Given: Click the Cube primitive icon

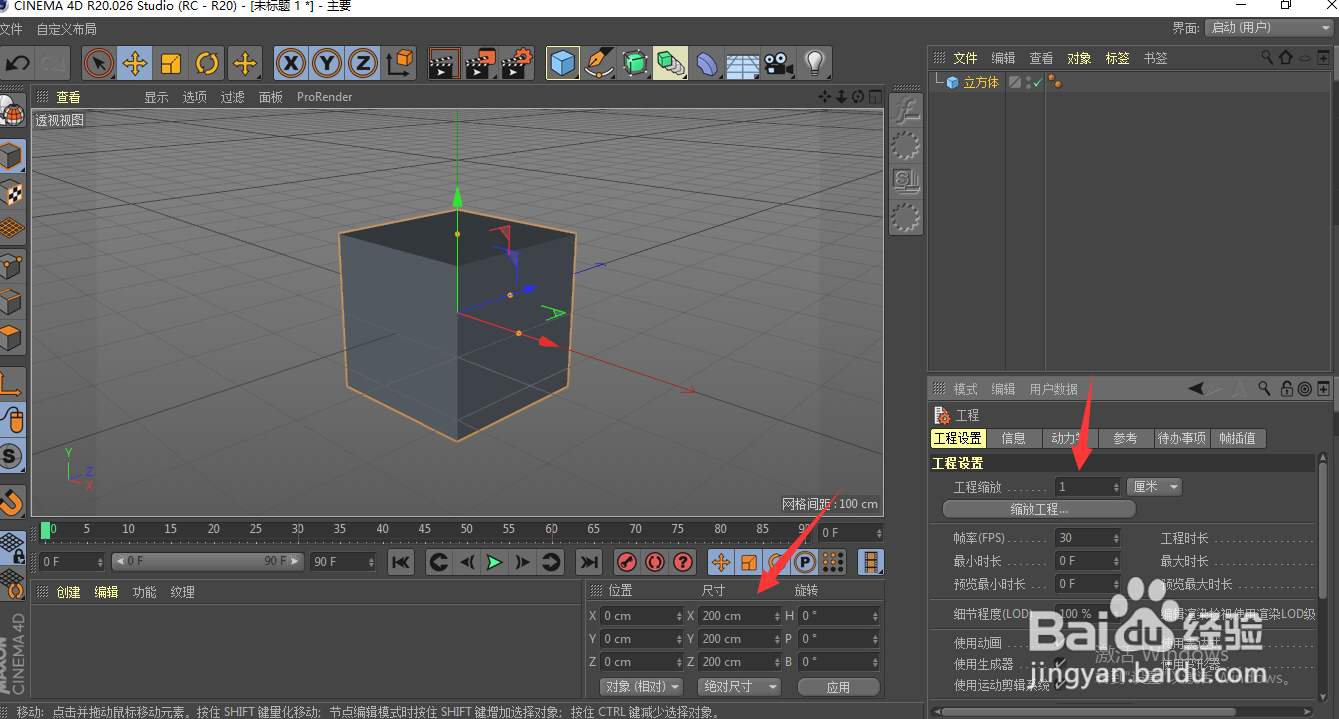Looking at the screenshot, I should coord(563,63).
